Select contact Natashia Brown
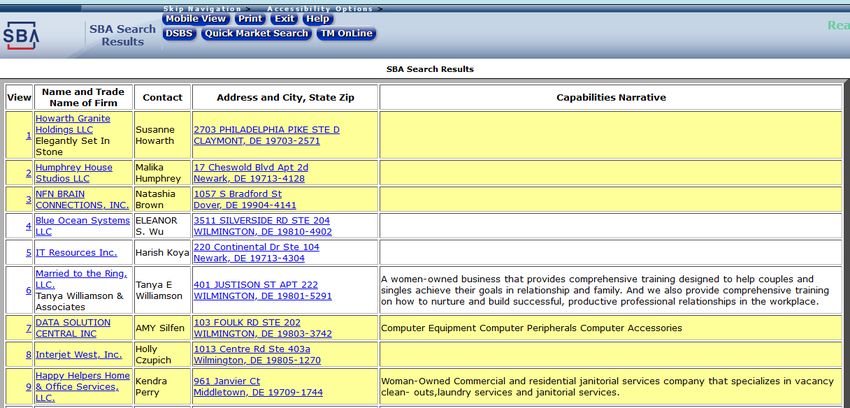 tap(154, 199)
